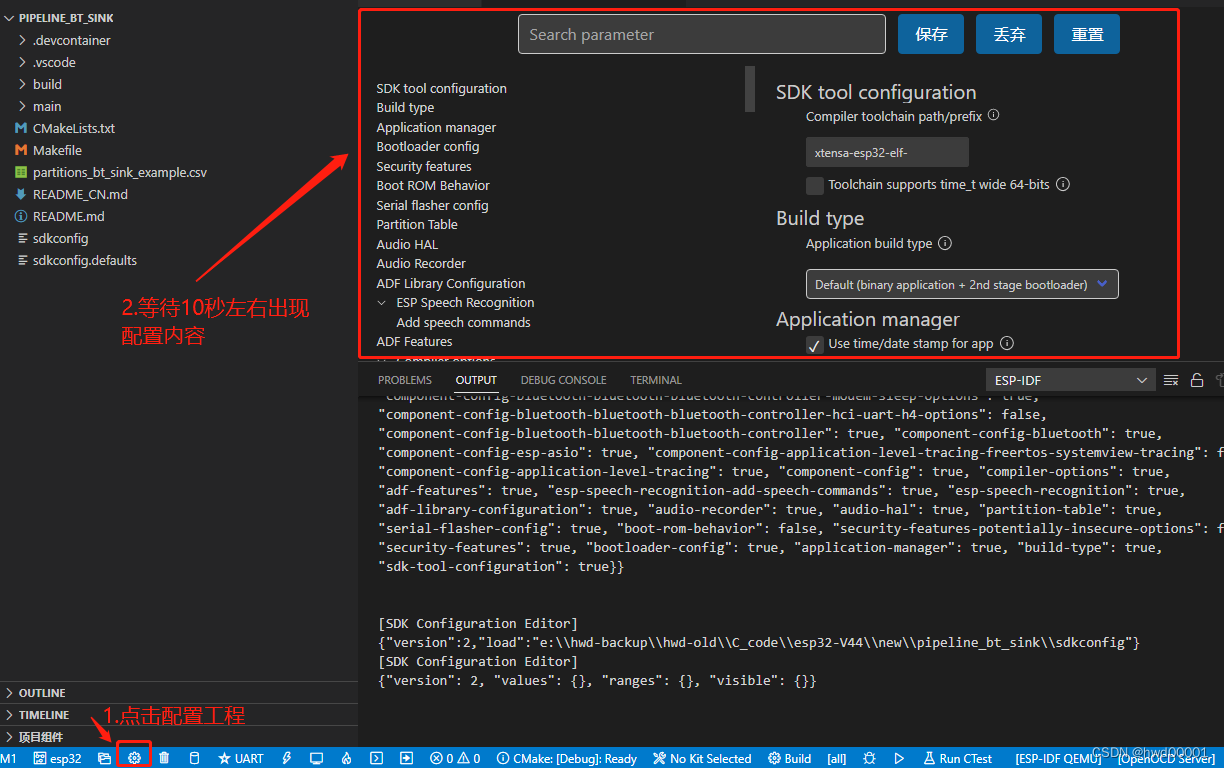Open SDK configuration editor gear in status bar
The width and height of the screenshot is (1224, 768).
[134, 758]
